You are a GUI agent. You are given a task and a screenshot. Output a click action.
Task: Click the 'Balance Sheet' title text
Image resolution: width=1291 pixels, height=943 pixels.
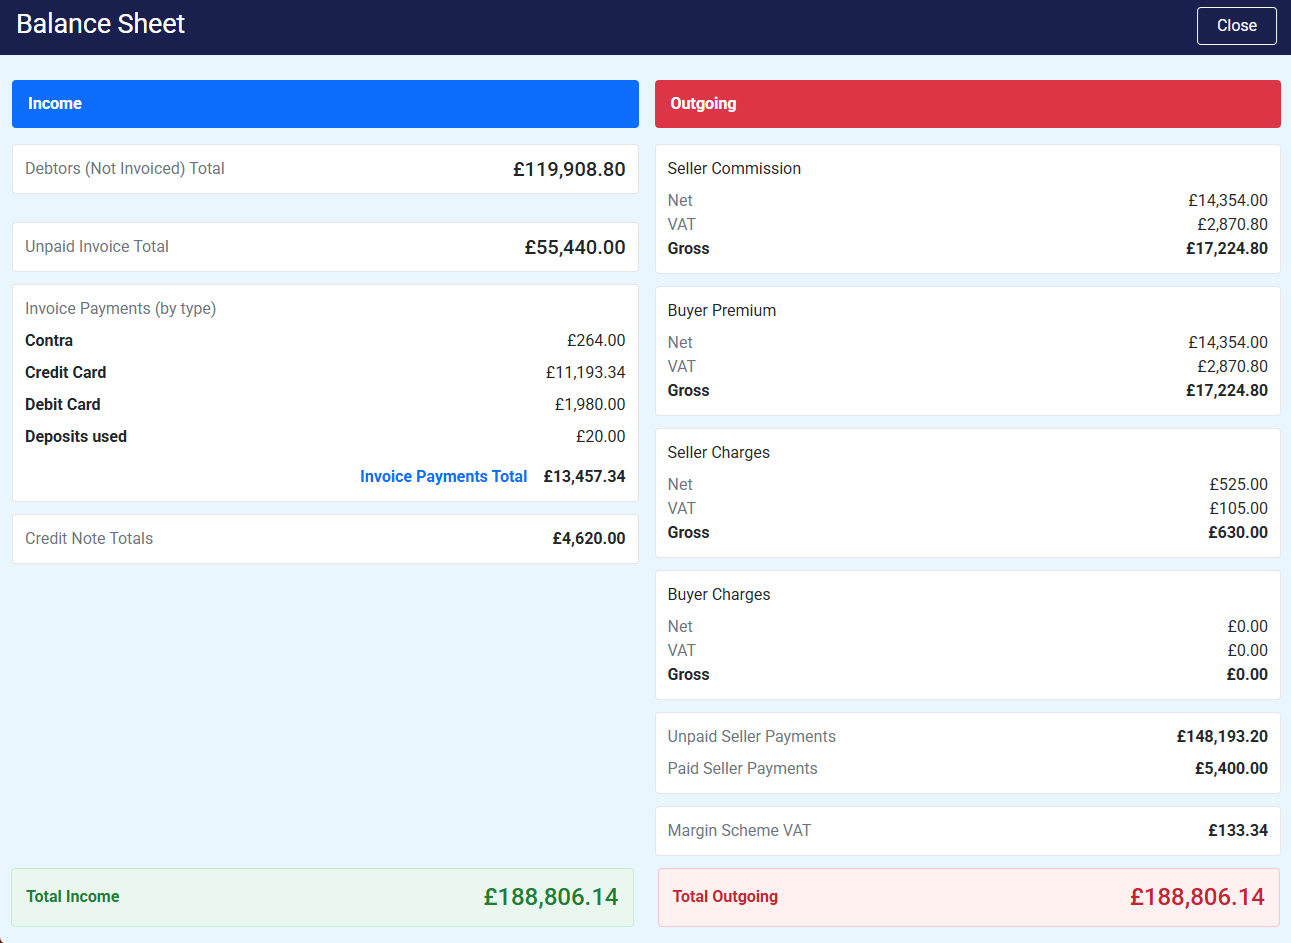[100, 24]
